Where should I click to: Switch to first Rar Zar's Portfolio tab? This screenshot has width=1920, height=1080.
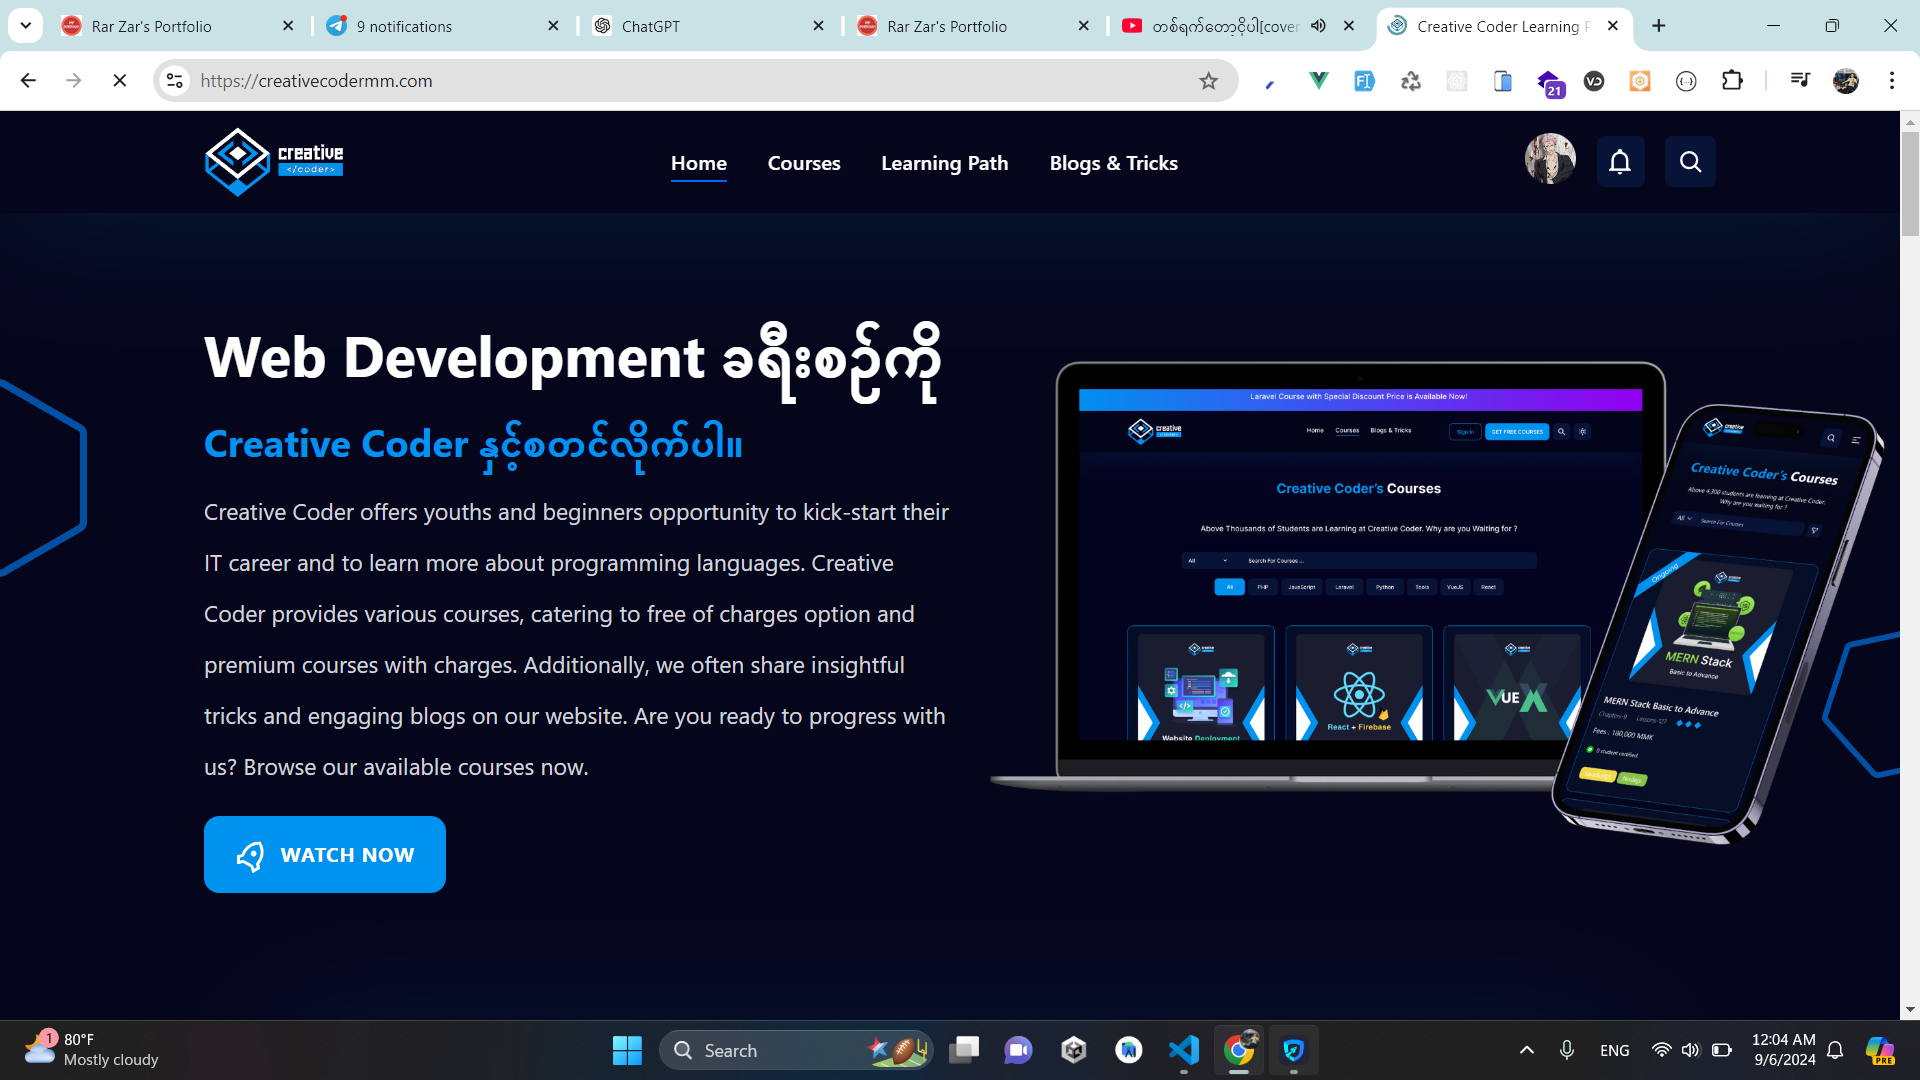[x=178, y=26]
